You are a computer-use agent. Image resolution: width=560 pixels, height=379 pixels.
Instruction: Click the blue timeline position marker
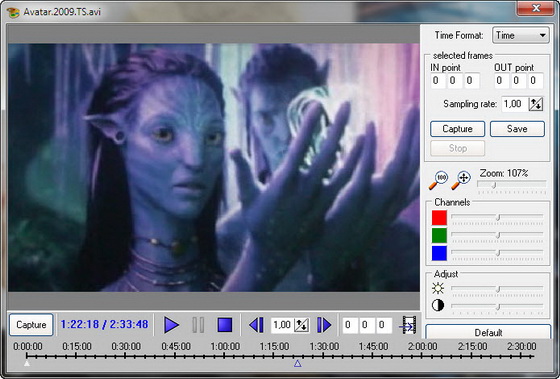point(298,363)
